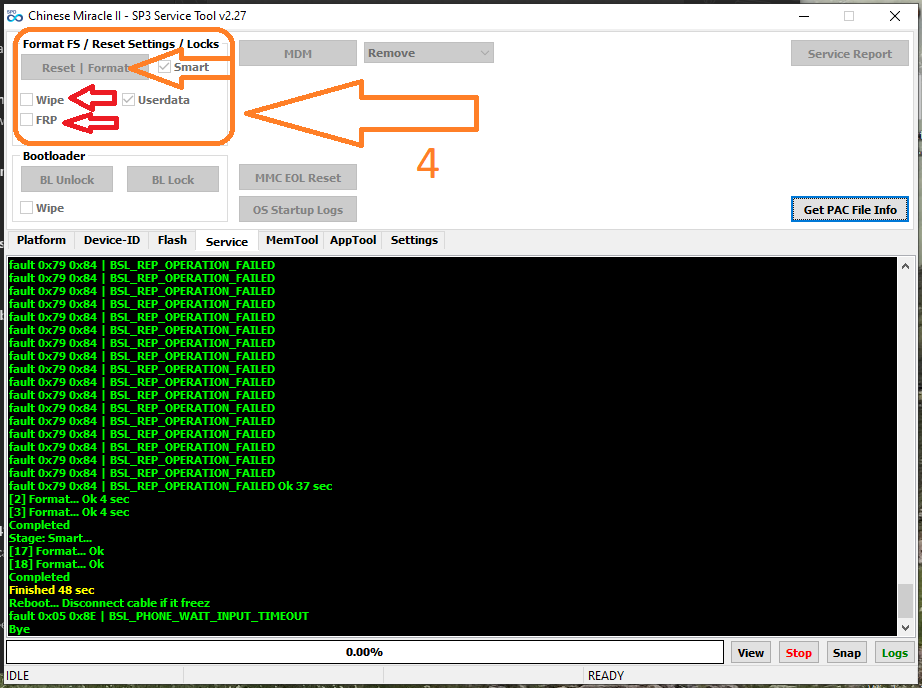Click Get PAC File Info button
This screenshot has height=688, width=922.
tap(850, 209)
